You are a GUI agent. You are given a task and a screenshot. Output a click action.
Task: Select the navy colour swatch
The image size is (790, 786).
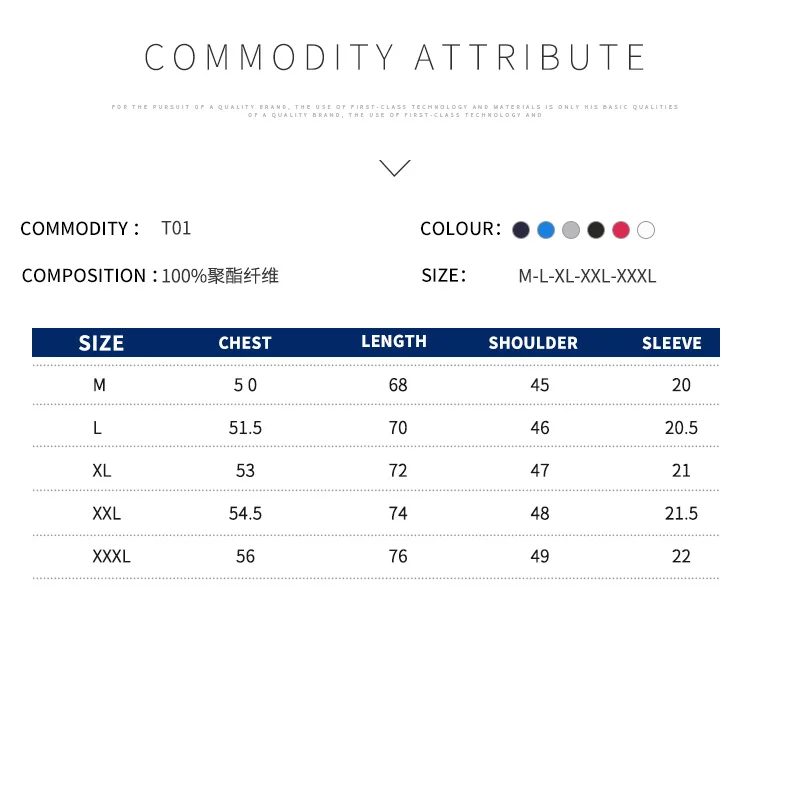[x=520, y=230]
